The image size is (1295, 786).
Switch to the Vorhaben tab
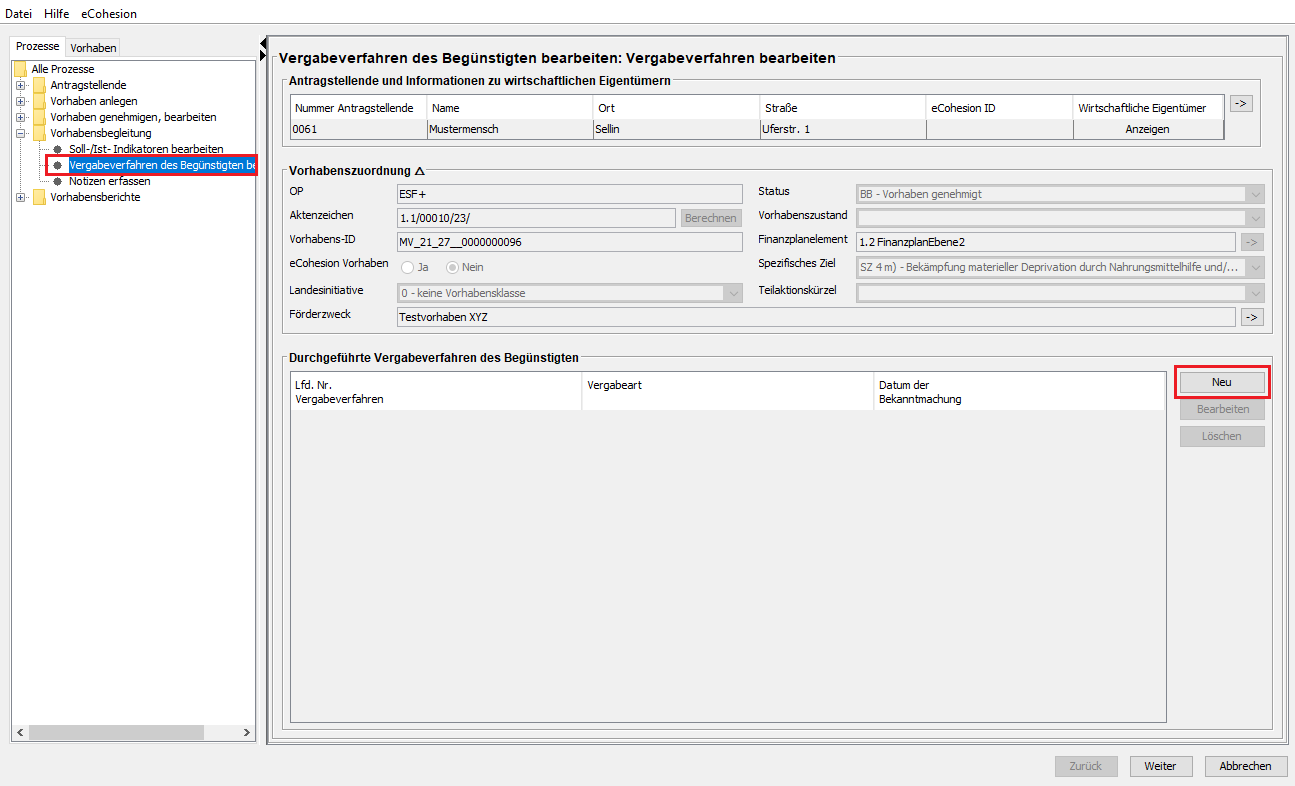(93, 48)
